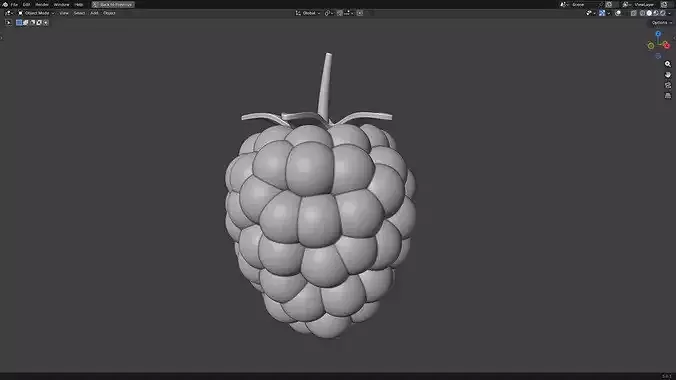676x380 pixels.
Task: Open the File menu
Action: 14,4
